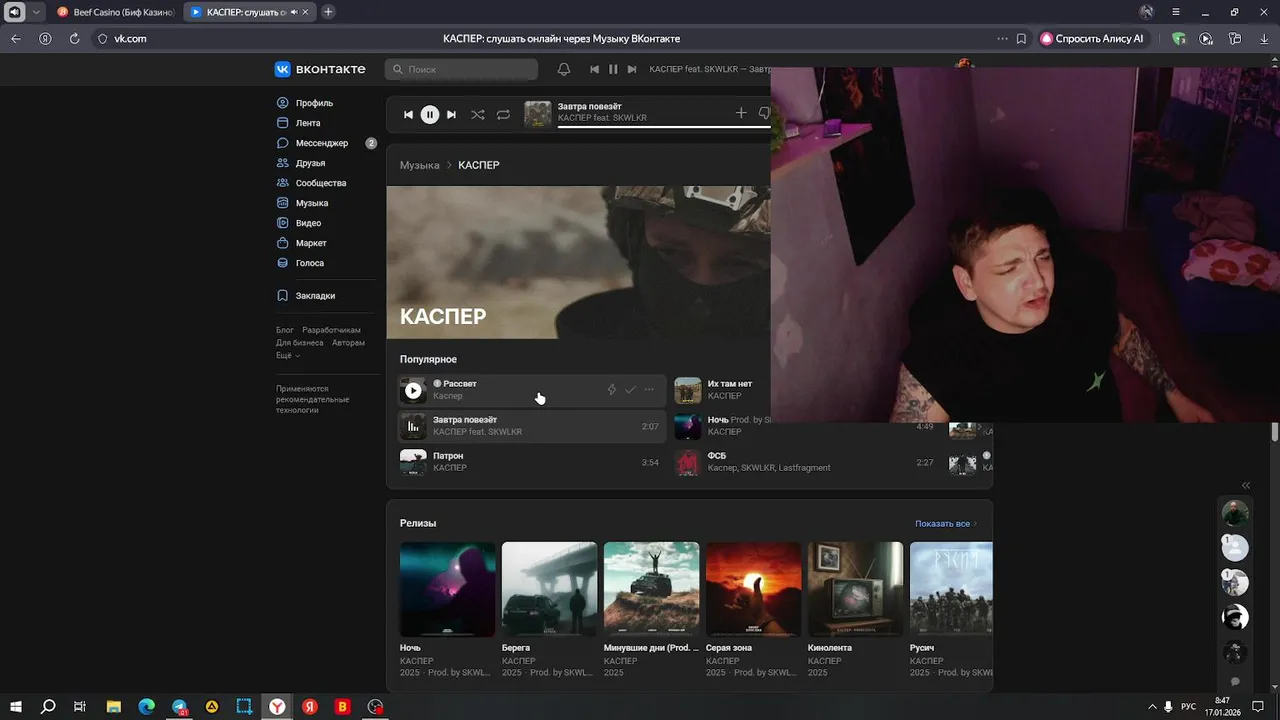Bookmark this page in browser toolbar
The width and height of the screenshot is (1280, 720).
pos(1021,38)
